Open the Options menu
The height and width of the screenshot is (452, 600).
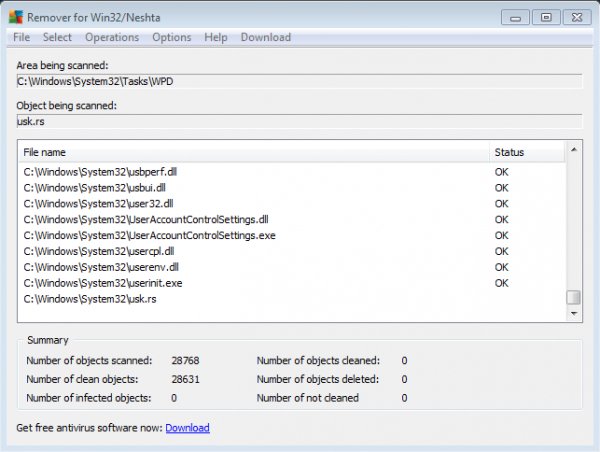pos(172,37)
